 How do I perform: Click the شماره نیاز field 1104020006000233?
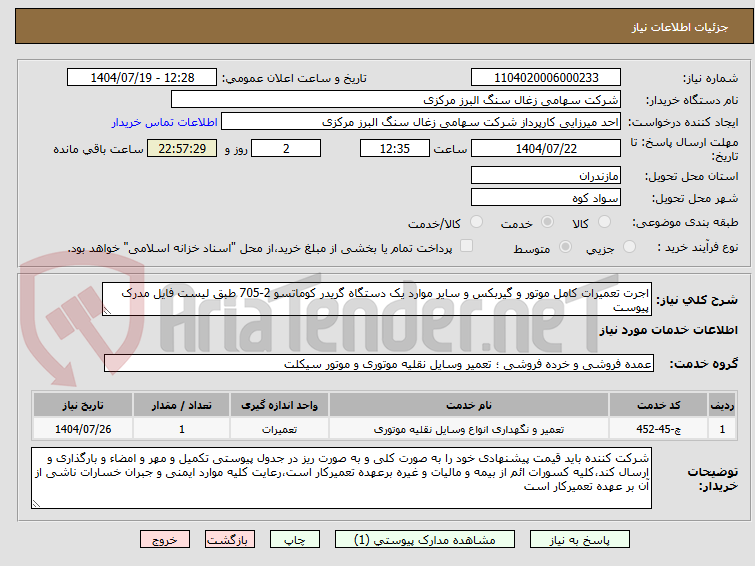[546, 78]
